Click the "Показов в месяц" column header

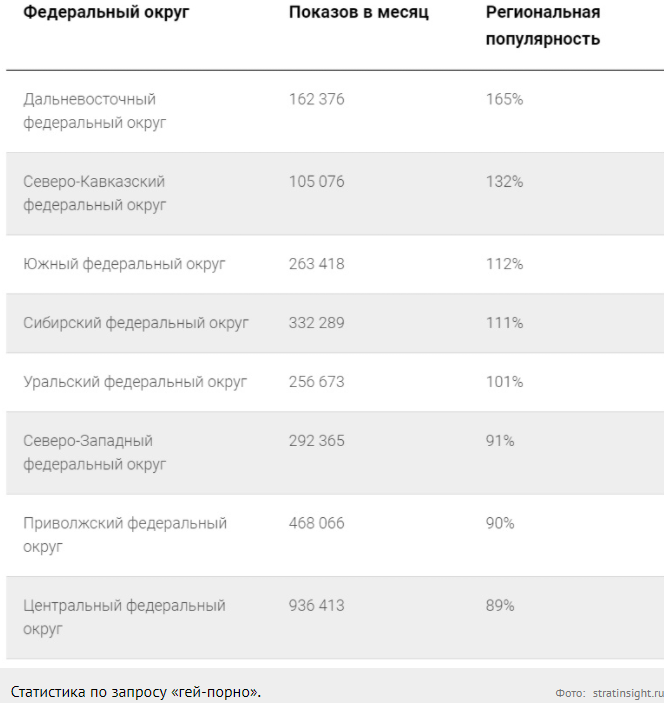(358, 13)
